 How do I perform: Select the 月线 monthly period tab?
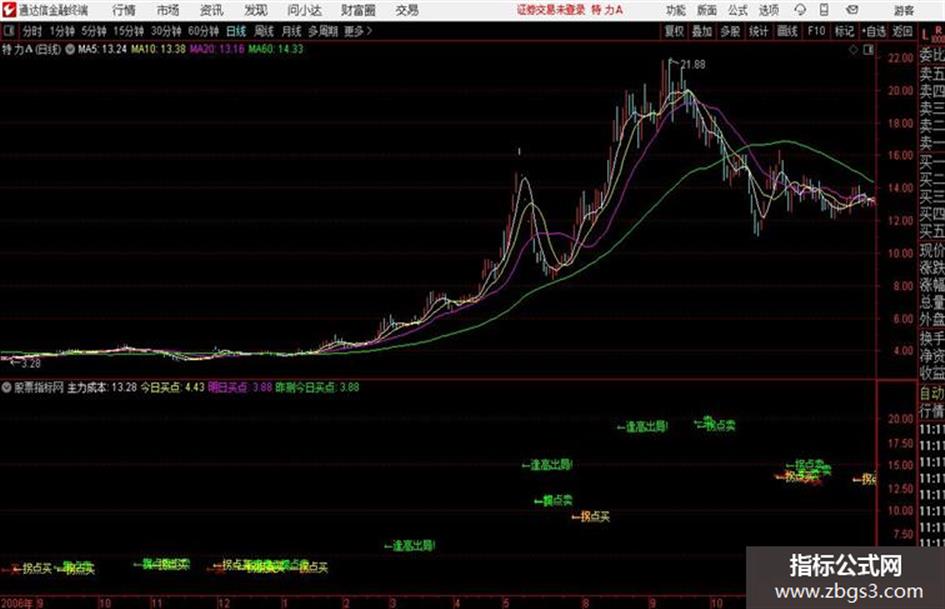coord(292,31)
